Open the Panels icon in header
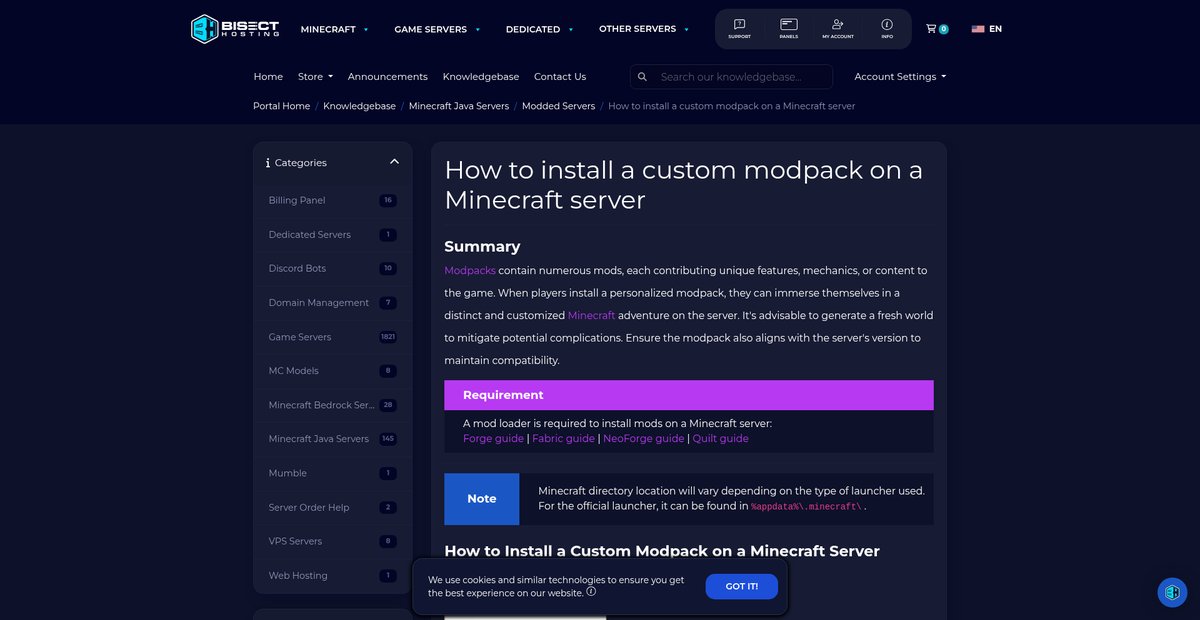 (x=789, y=28)
